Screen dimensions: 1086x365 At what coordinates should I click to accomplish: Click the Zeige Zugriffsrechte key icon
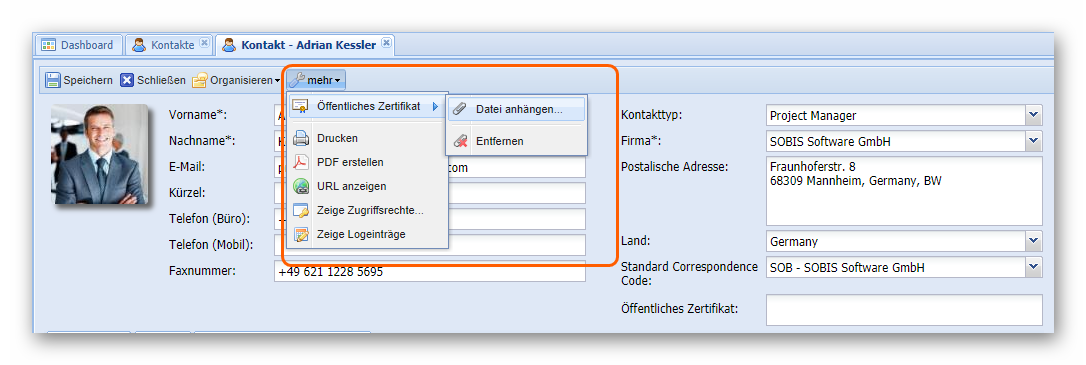click(x=301, y=210)
